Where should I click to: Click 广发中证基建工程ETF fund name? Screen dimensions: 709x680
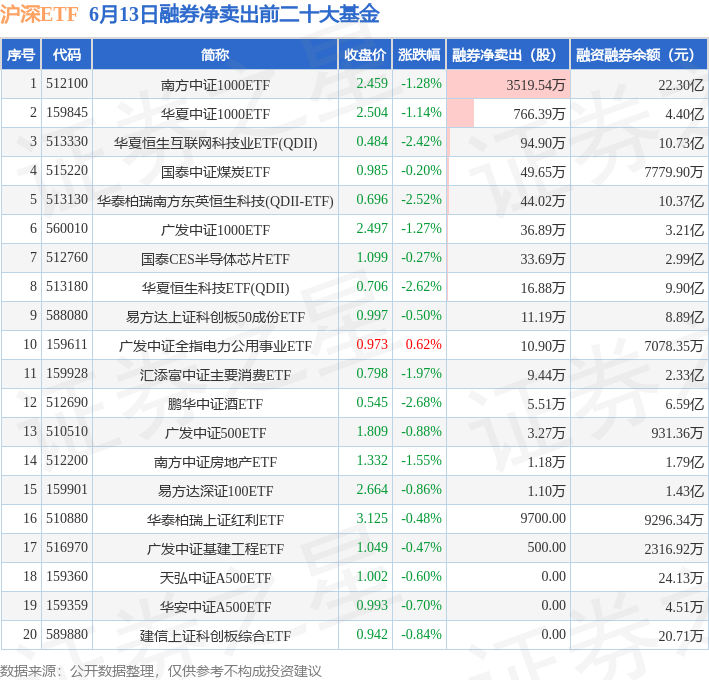pyautogui.click(x=215, y=548)
